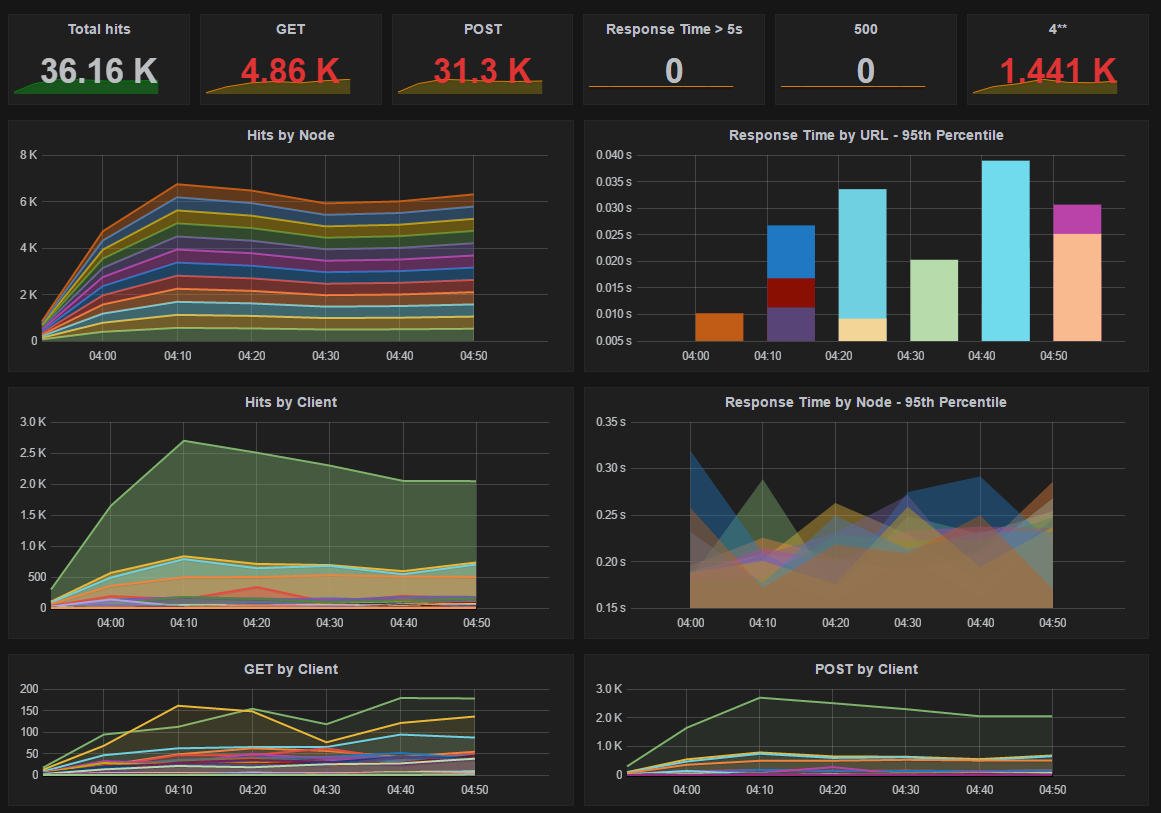Image resolution: width=1161 pixels, height=813 pixels.
Task: Select the light green bar at 04:30
Action: click(x=934, y=300)
